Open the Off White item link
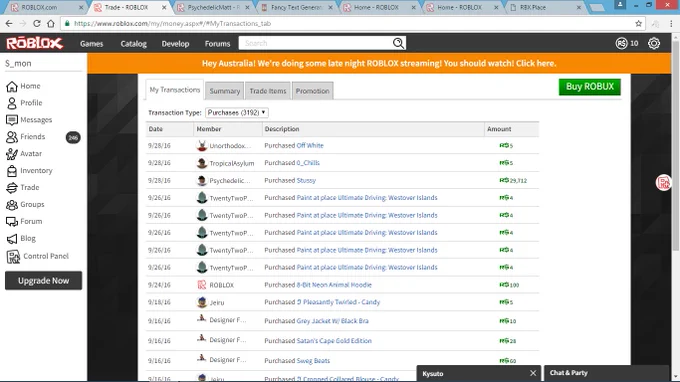The width and height of the screenshot is (680, 382). coord(310,145)
